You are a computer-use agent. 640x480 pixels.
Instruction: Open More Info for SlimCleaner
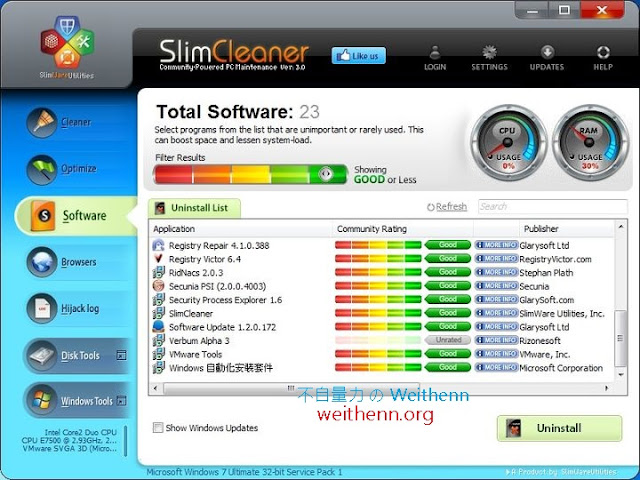496,313
